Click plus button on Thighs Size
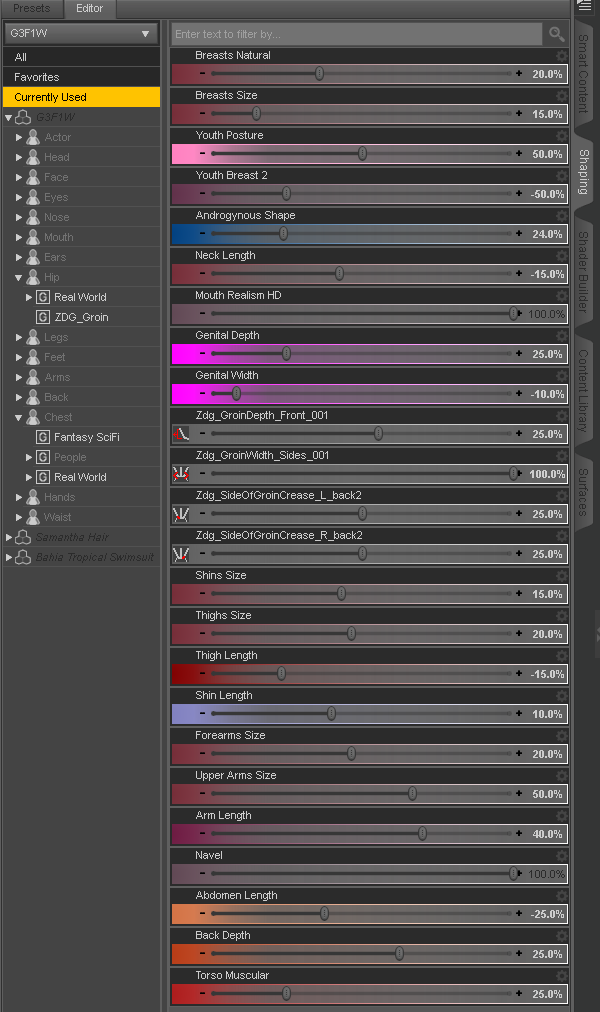 [x=519, y=634]
